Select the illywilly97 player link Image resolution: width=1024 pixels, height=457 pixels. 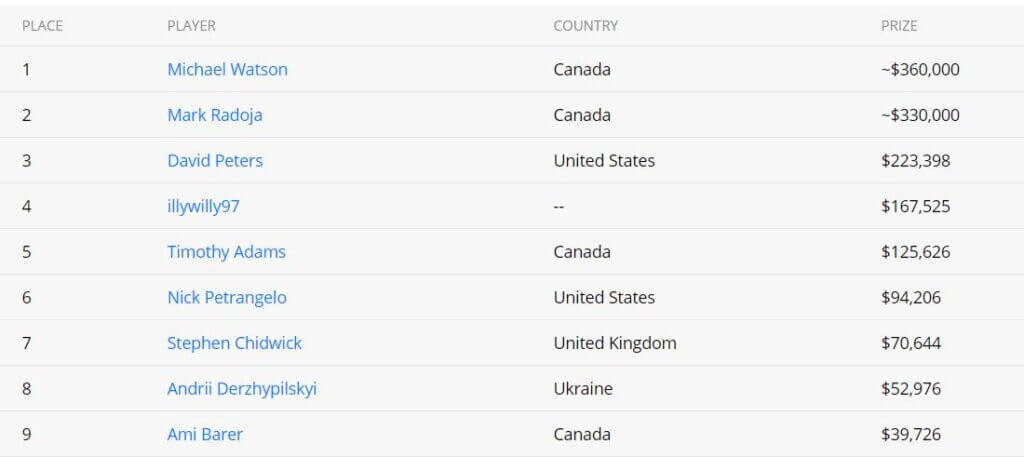[x=203, y=207]
